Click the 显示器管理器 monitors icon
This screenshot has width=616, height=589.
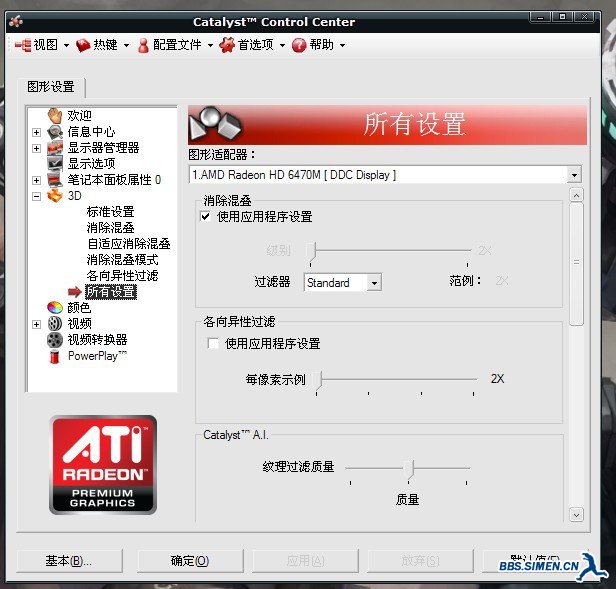coord(55,148)
